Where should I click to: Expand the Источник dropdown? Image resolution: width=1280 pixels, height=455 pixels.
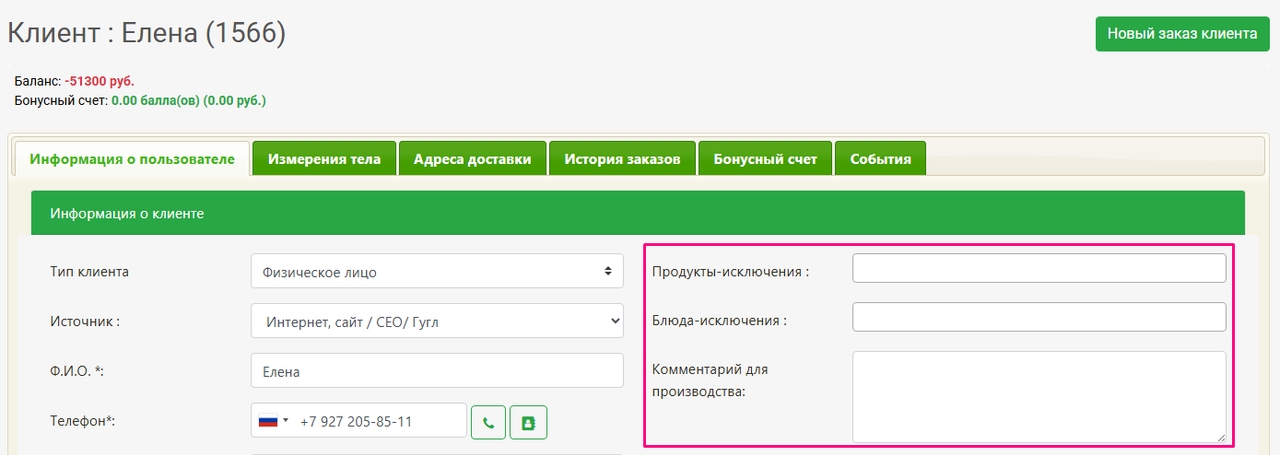436,322
